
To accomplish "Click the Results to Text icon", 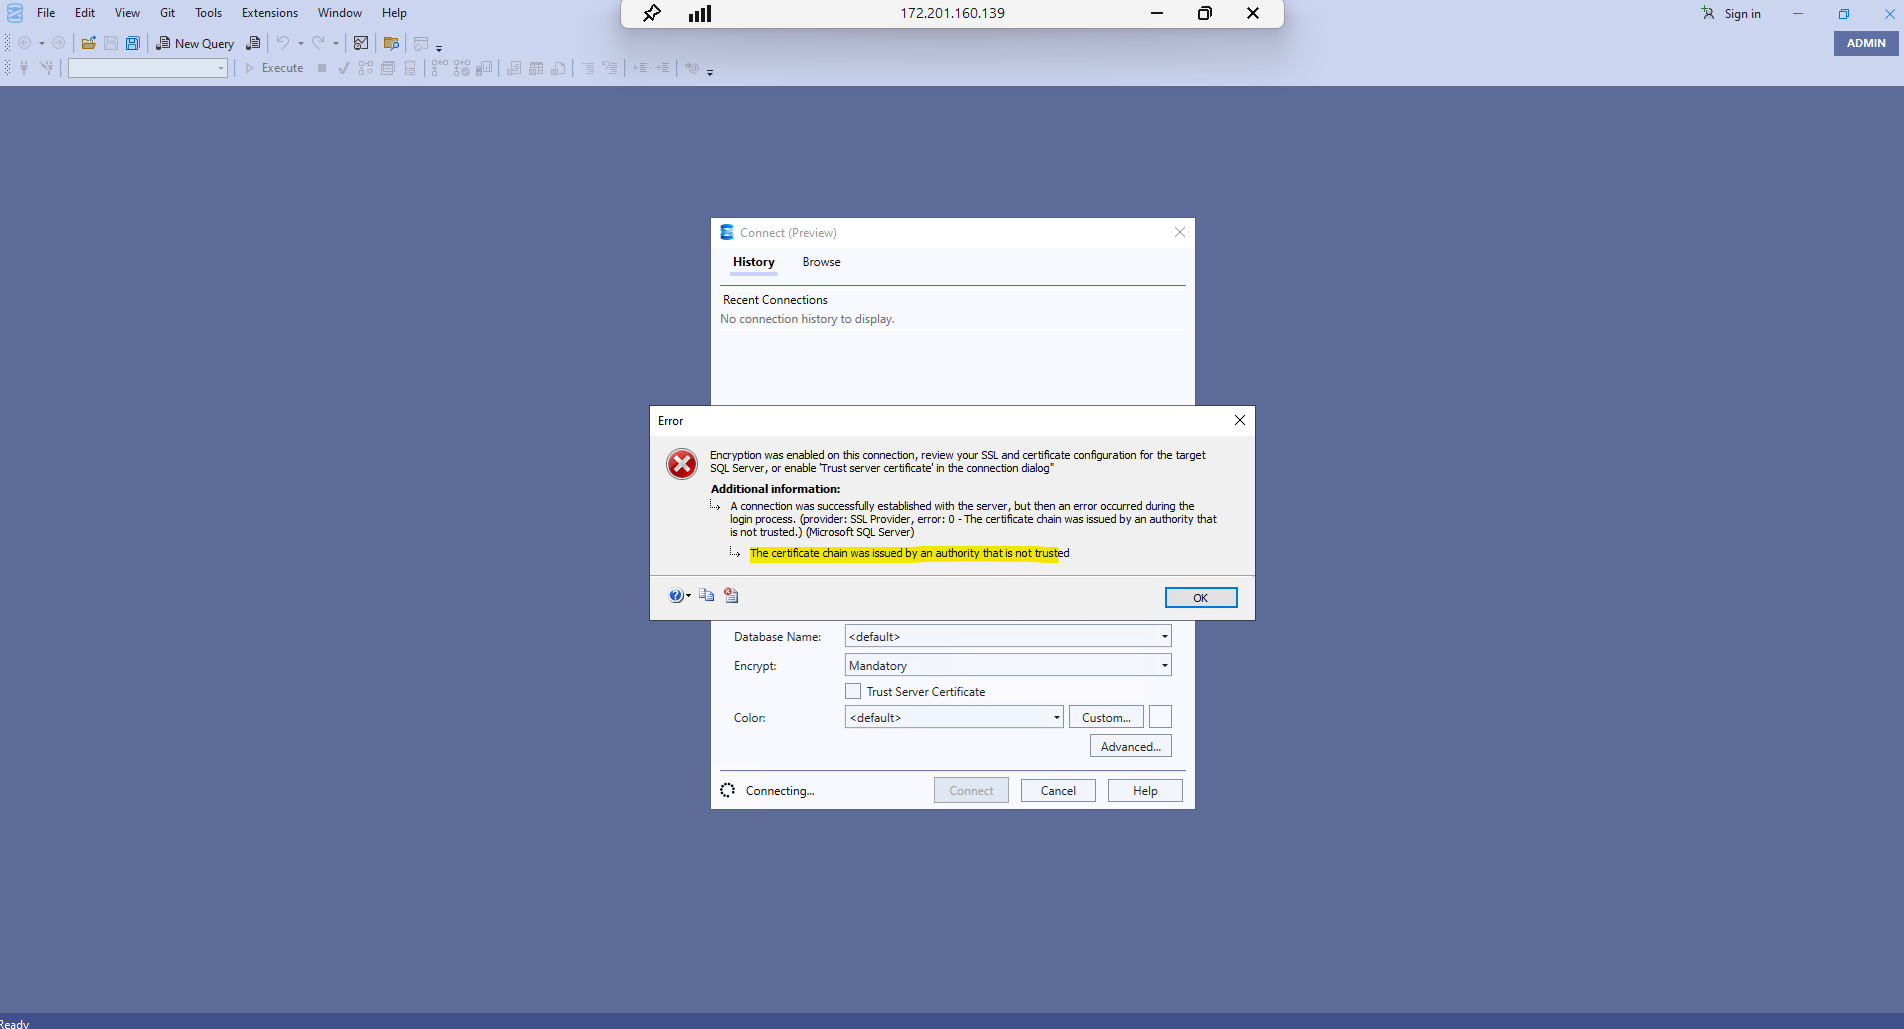I will (x=514, y=68).
